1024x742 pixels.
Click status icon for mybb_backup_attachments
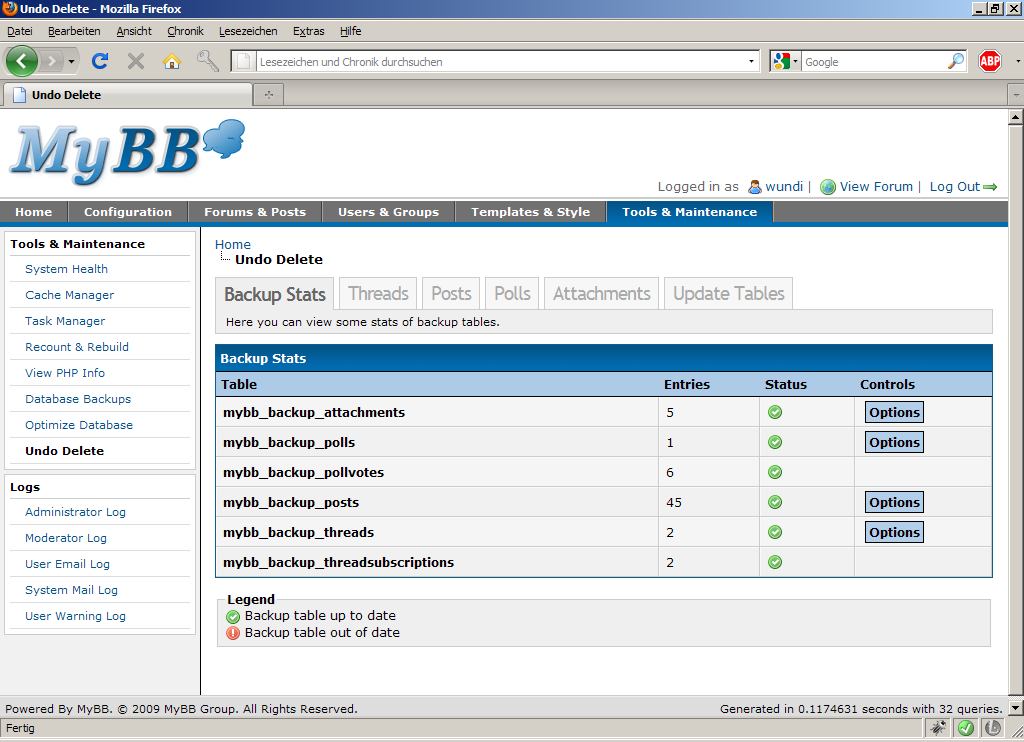[775, 412]
